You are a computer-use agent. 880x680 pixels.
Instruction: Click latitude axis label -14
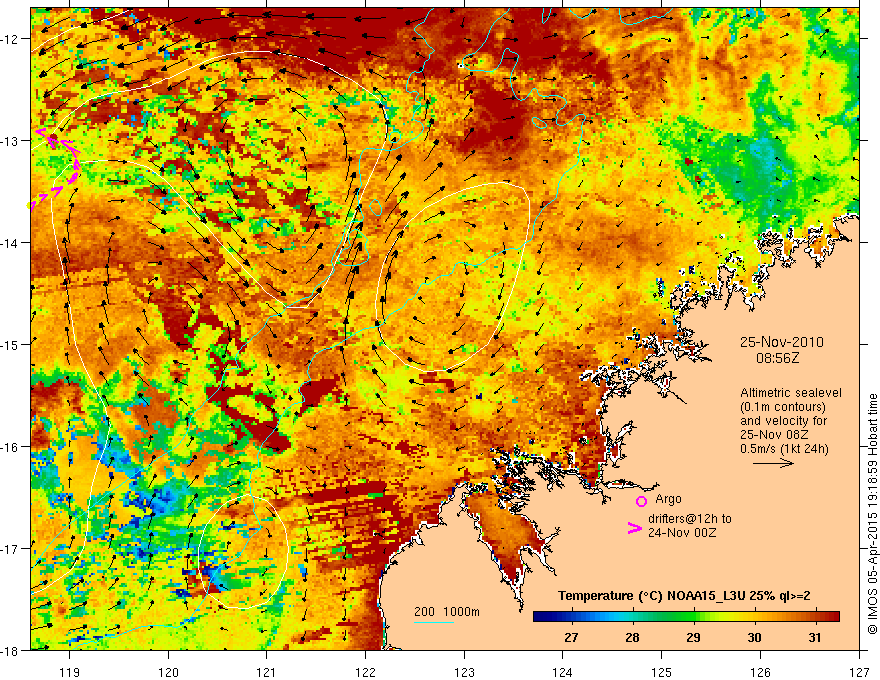10,243
